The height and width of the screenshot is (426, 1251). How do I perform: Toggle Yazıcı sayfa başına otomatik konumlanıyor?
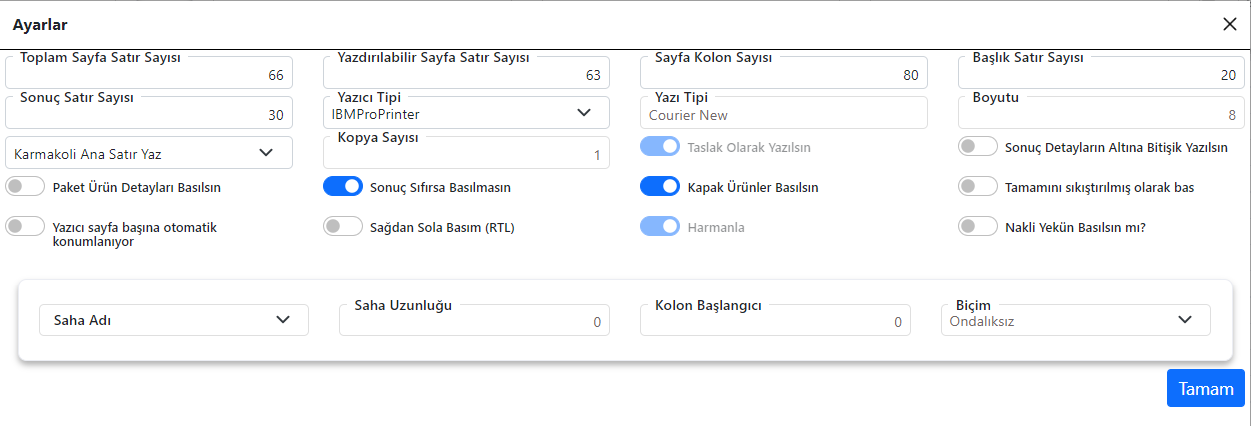coord(26,227)
